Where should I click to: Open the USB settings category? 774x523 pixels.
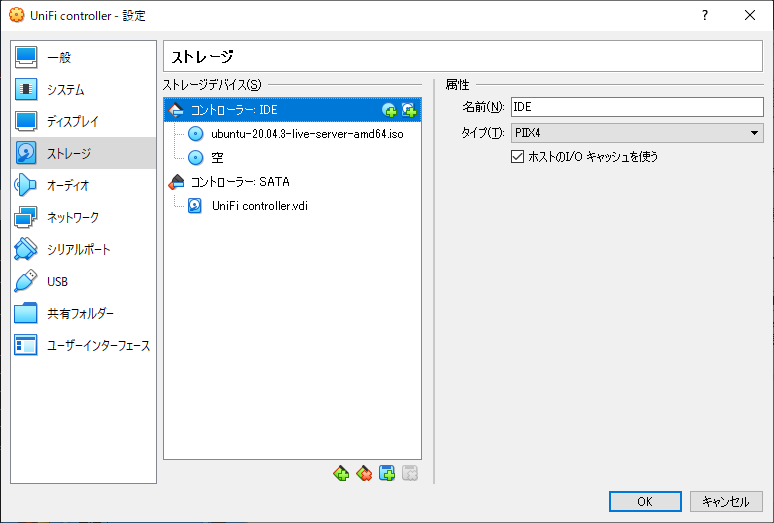83,281
